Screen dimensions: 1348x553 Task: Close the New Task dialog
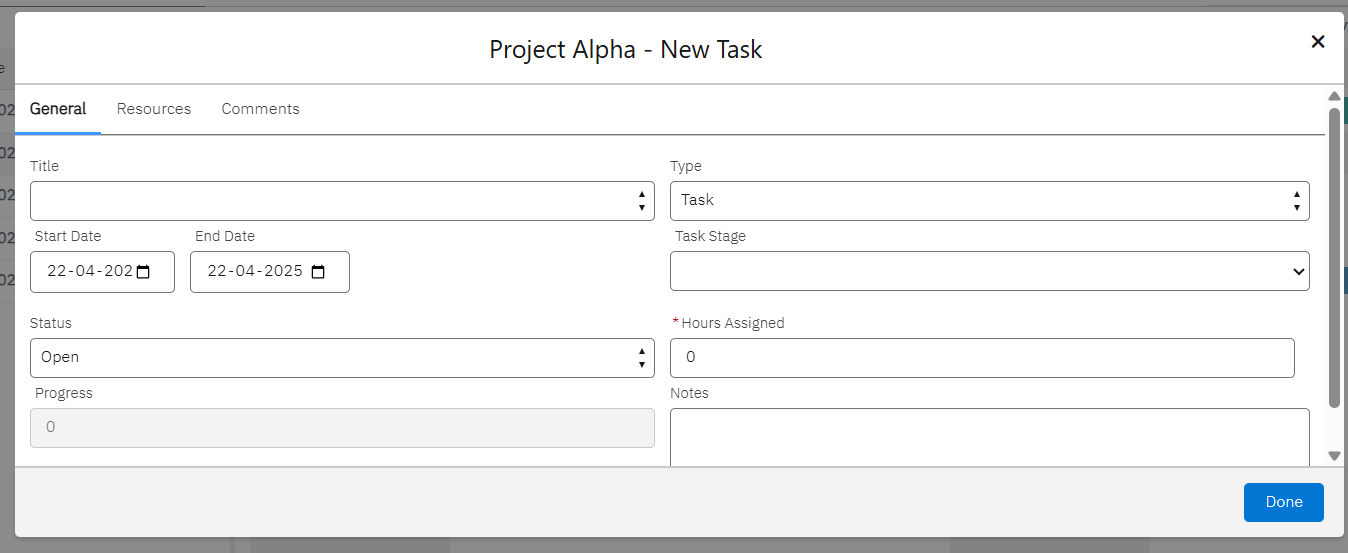pyautogui.click(x=1318, y=42)
